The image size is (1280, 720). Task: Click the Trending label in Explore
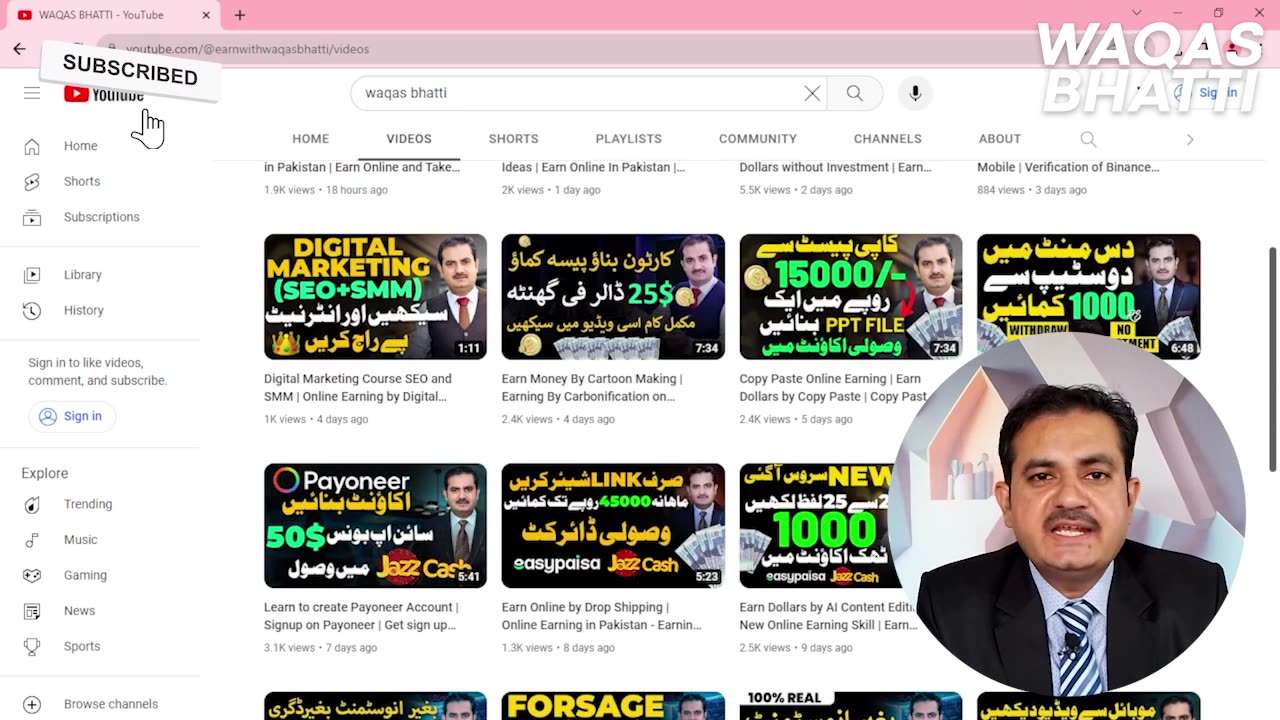pos(88,504)
